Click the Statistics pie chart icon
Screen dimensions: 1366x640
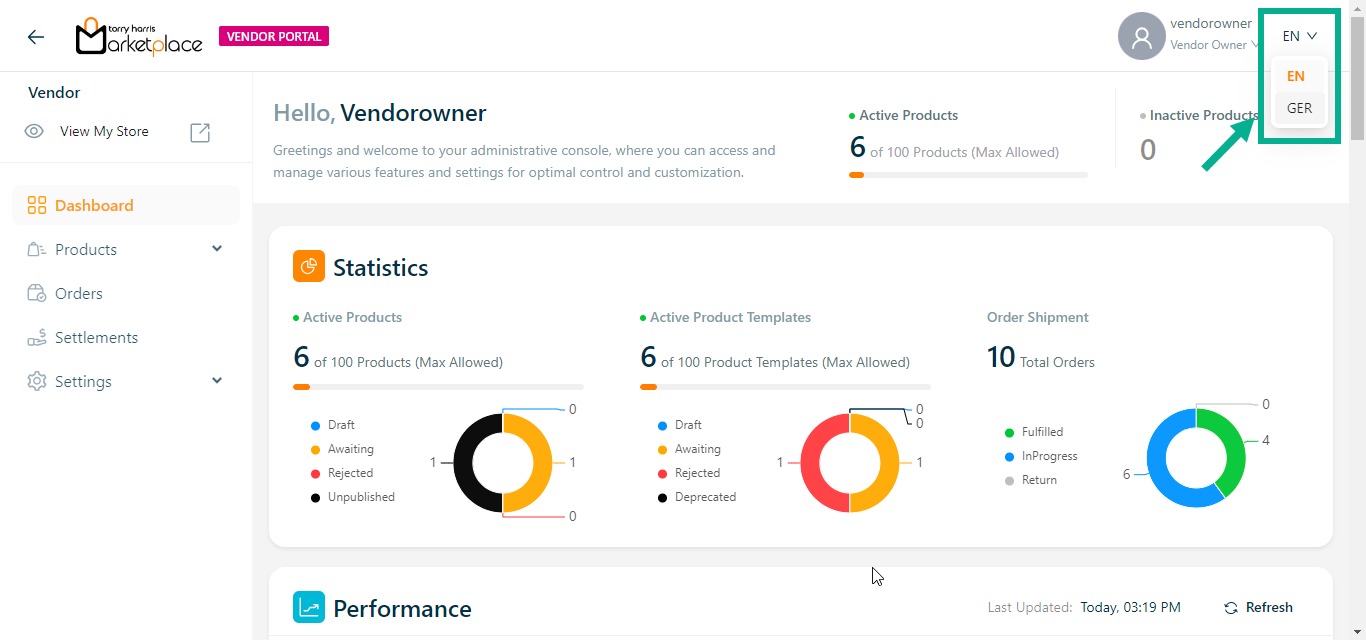pos(309,267)
